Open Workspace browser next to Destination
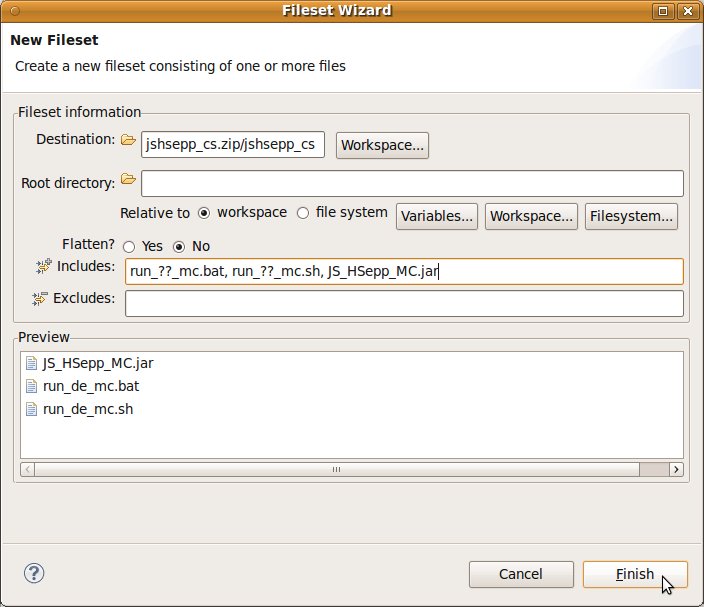The height and width of the screenshot is (607, 704). [x=383, y=145]
